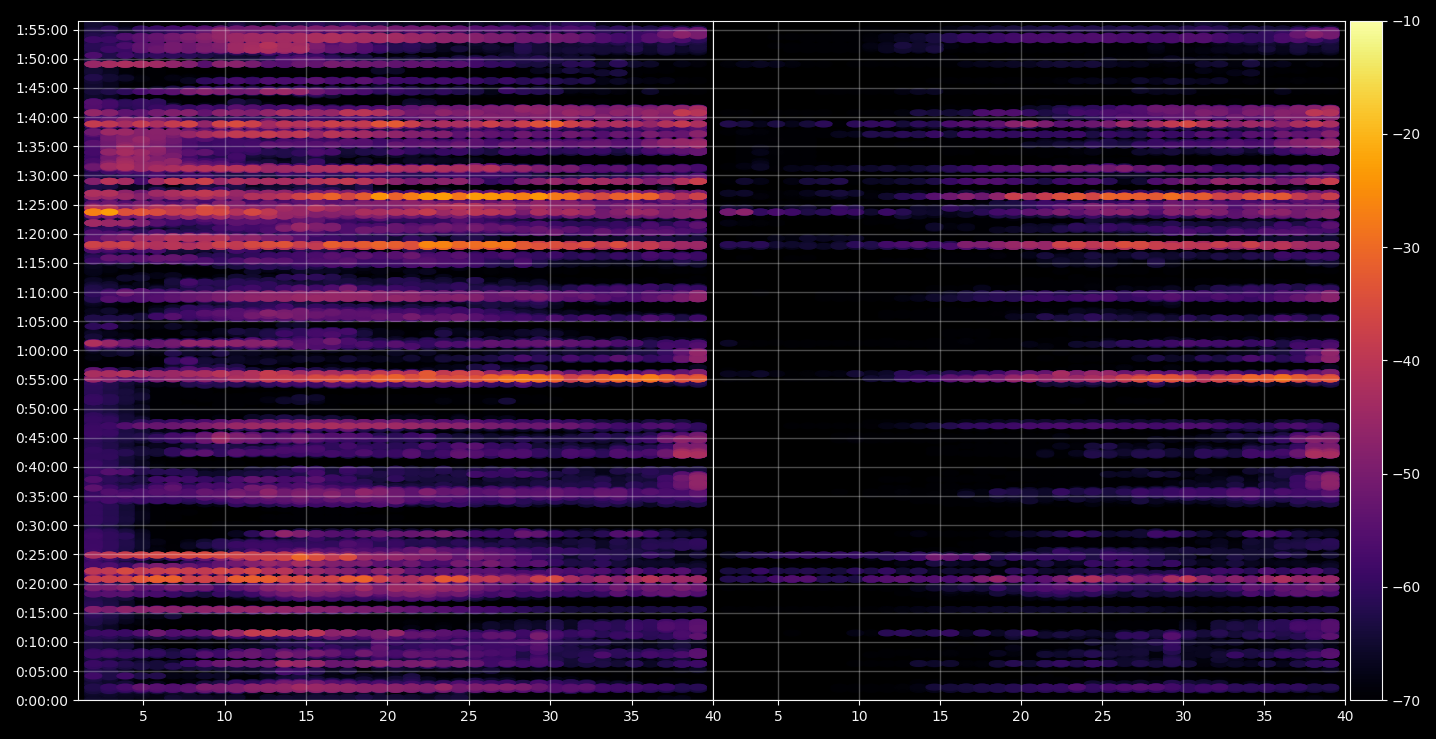Click the −50 colorbar tick label
1436x739 pixels.
(x=1405, y=473)
